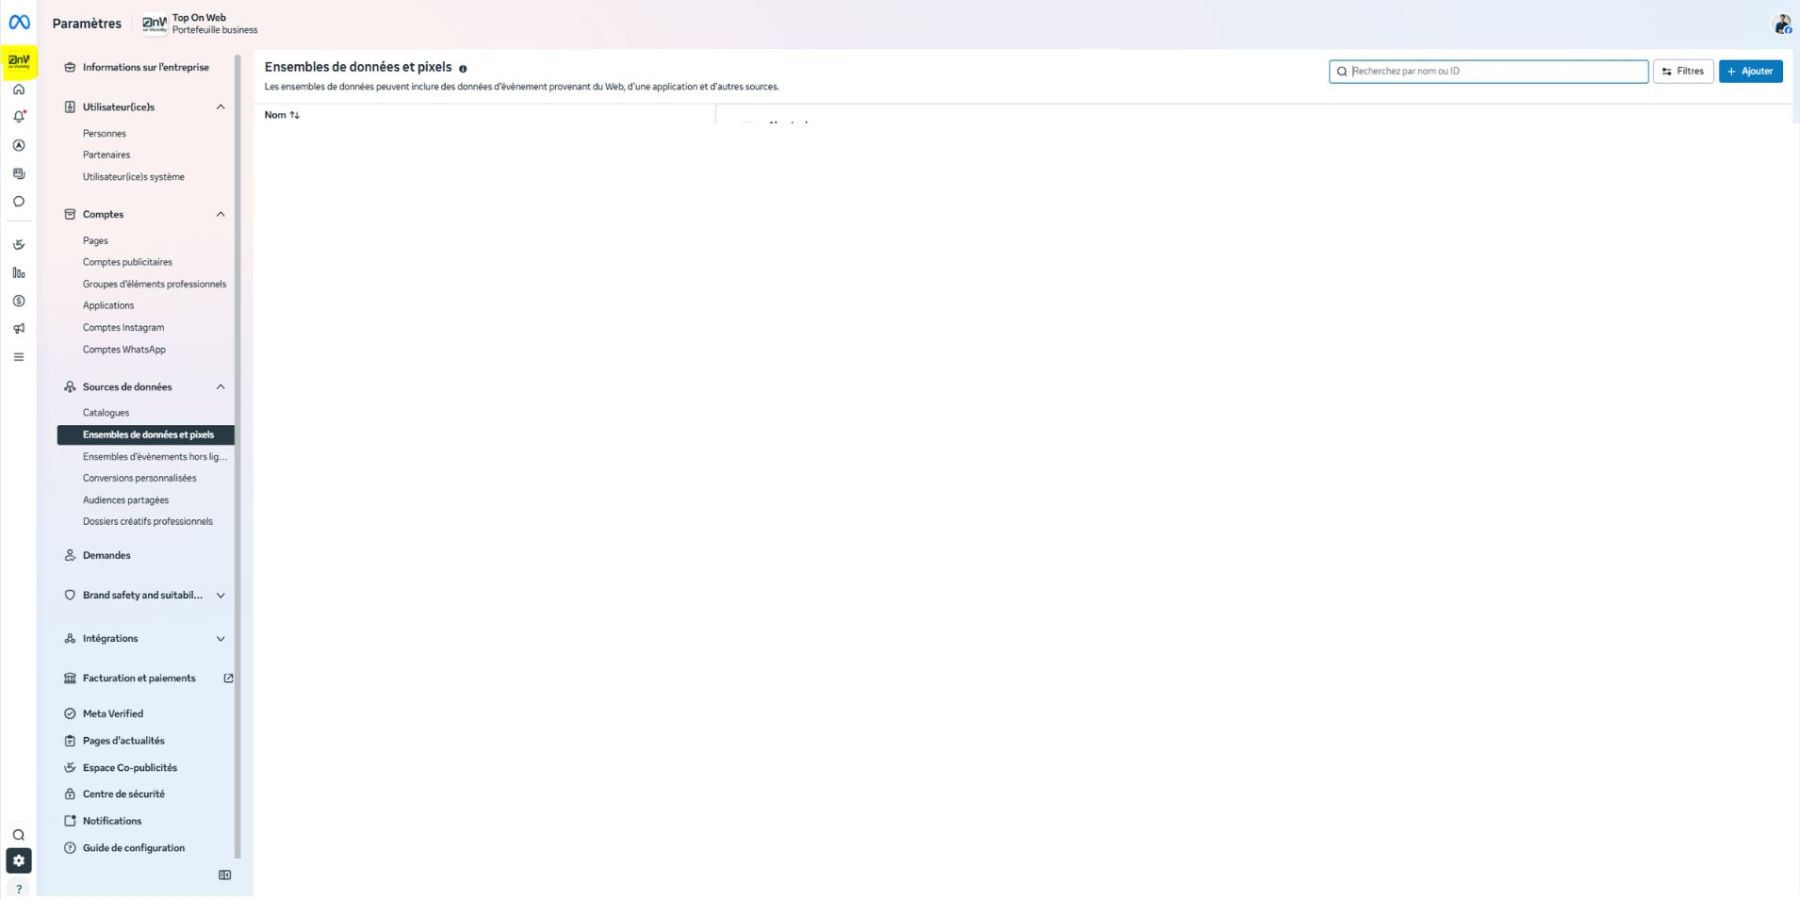Expand the Intégrations section
Screen dimensions: 1800x900
pyautogui.click(x=220, y=639)
